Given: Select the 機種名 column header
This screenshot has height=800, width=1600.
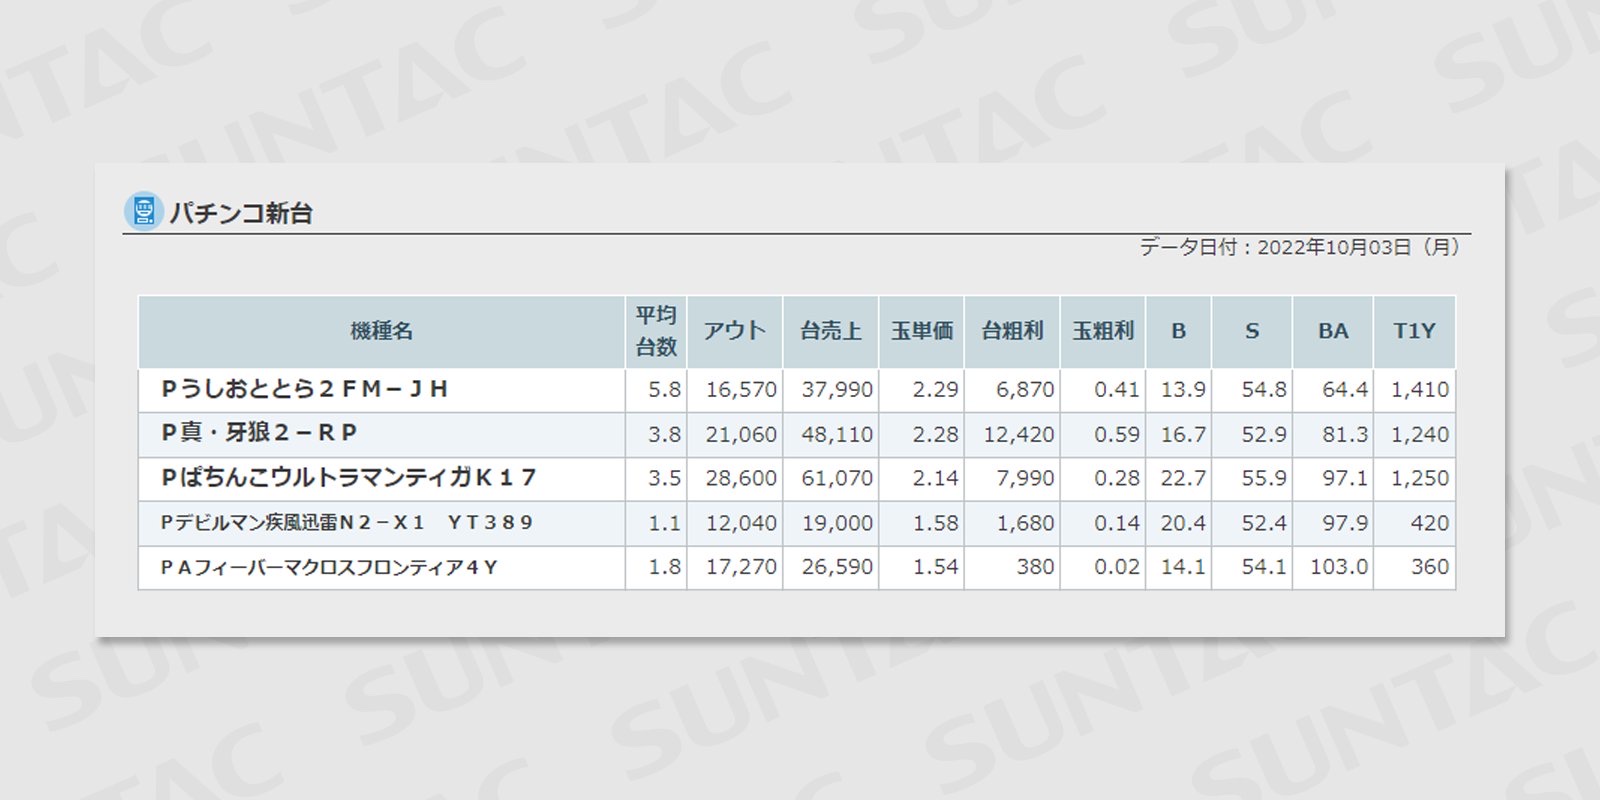Looking at the screenshot, I should click(382, 331).
